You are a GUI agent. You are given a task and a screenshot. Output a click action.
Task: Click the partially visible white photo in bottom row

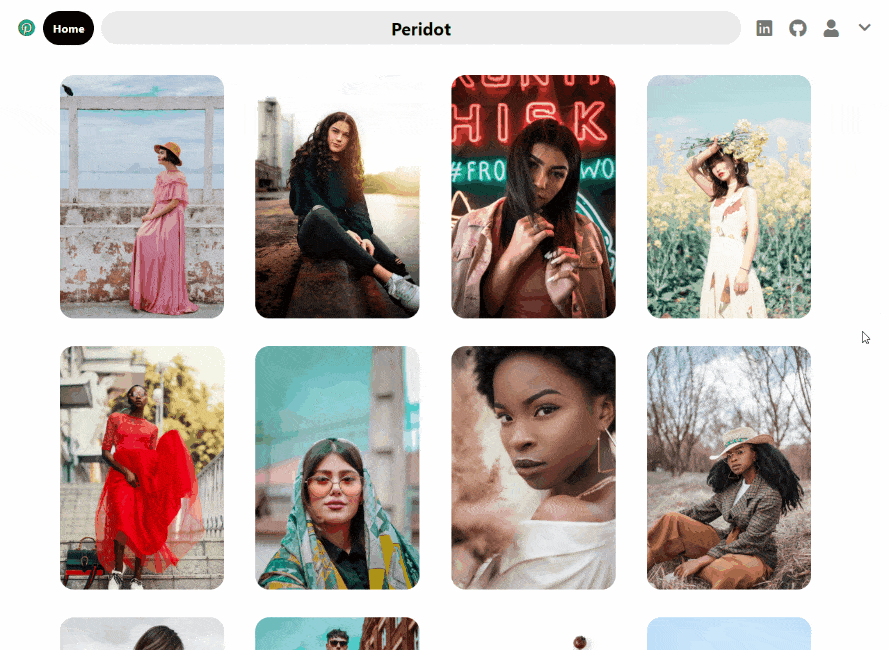tap(533, 636)
